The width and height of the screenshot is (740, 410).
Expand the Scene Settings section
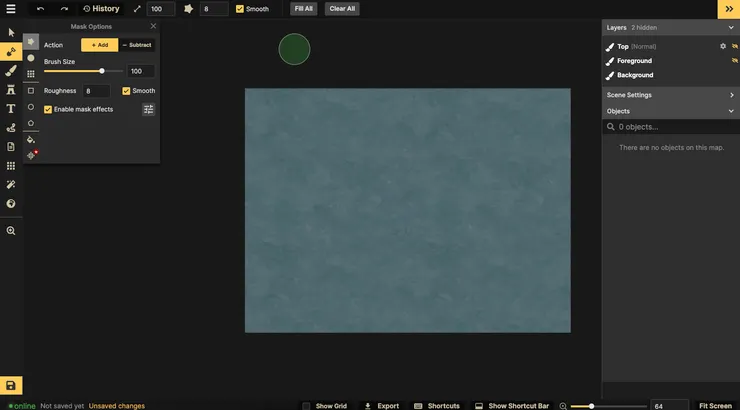pyautogui.click(x=731, y=95)
